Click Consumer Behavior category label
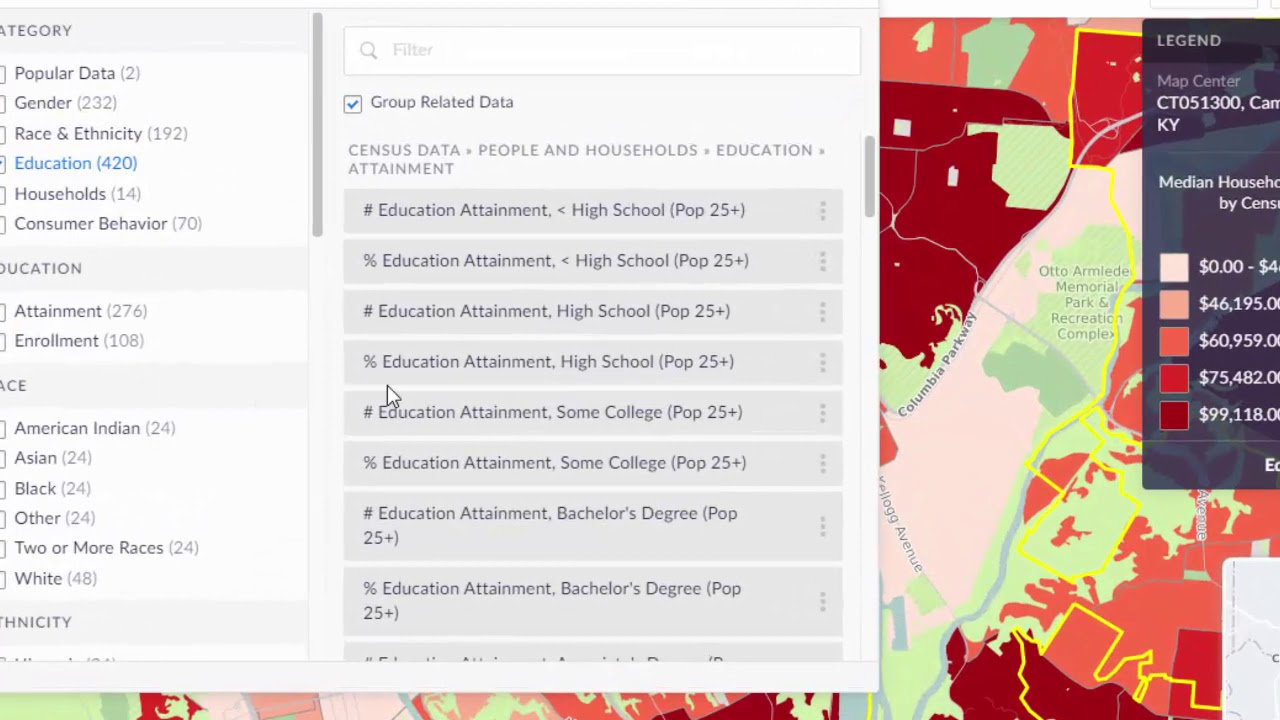The image size is (1280, 720). pyautogui.click(x=90, y=224)
